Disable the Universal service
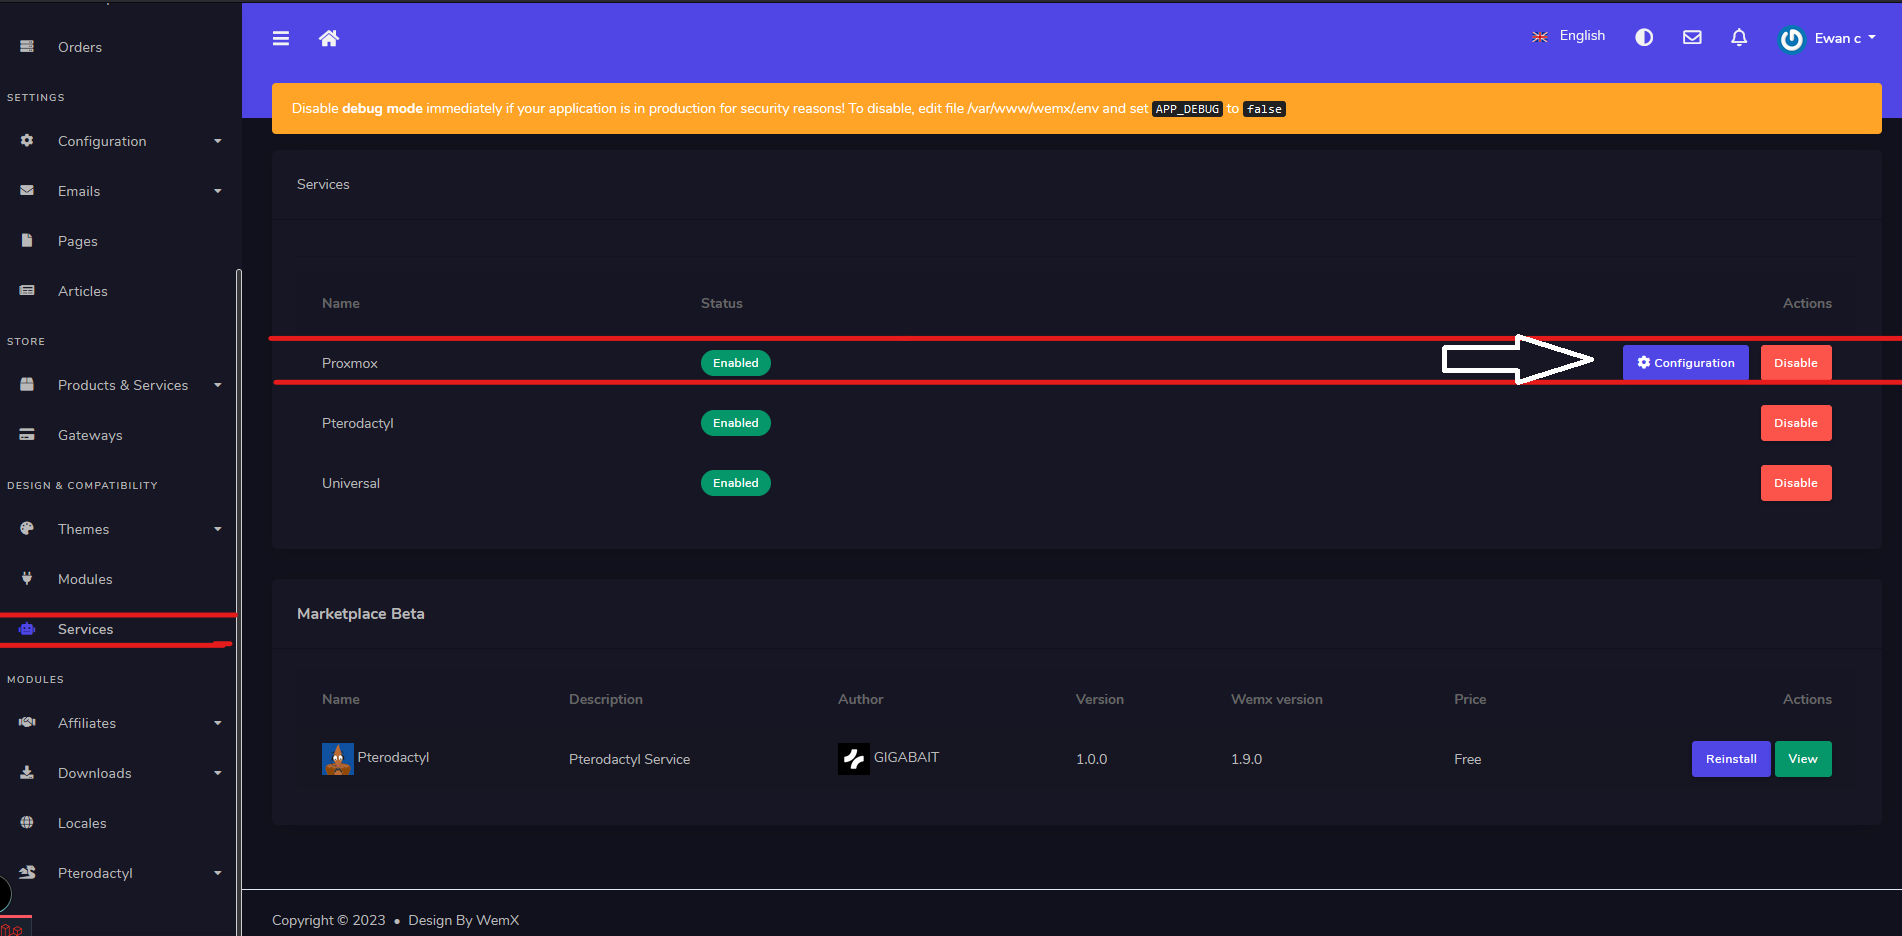1902x936 pixels. pos(1795,483)
